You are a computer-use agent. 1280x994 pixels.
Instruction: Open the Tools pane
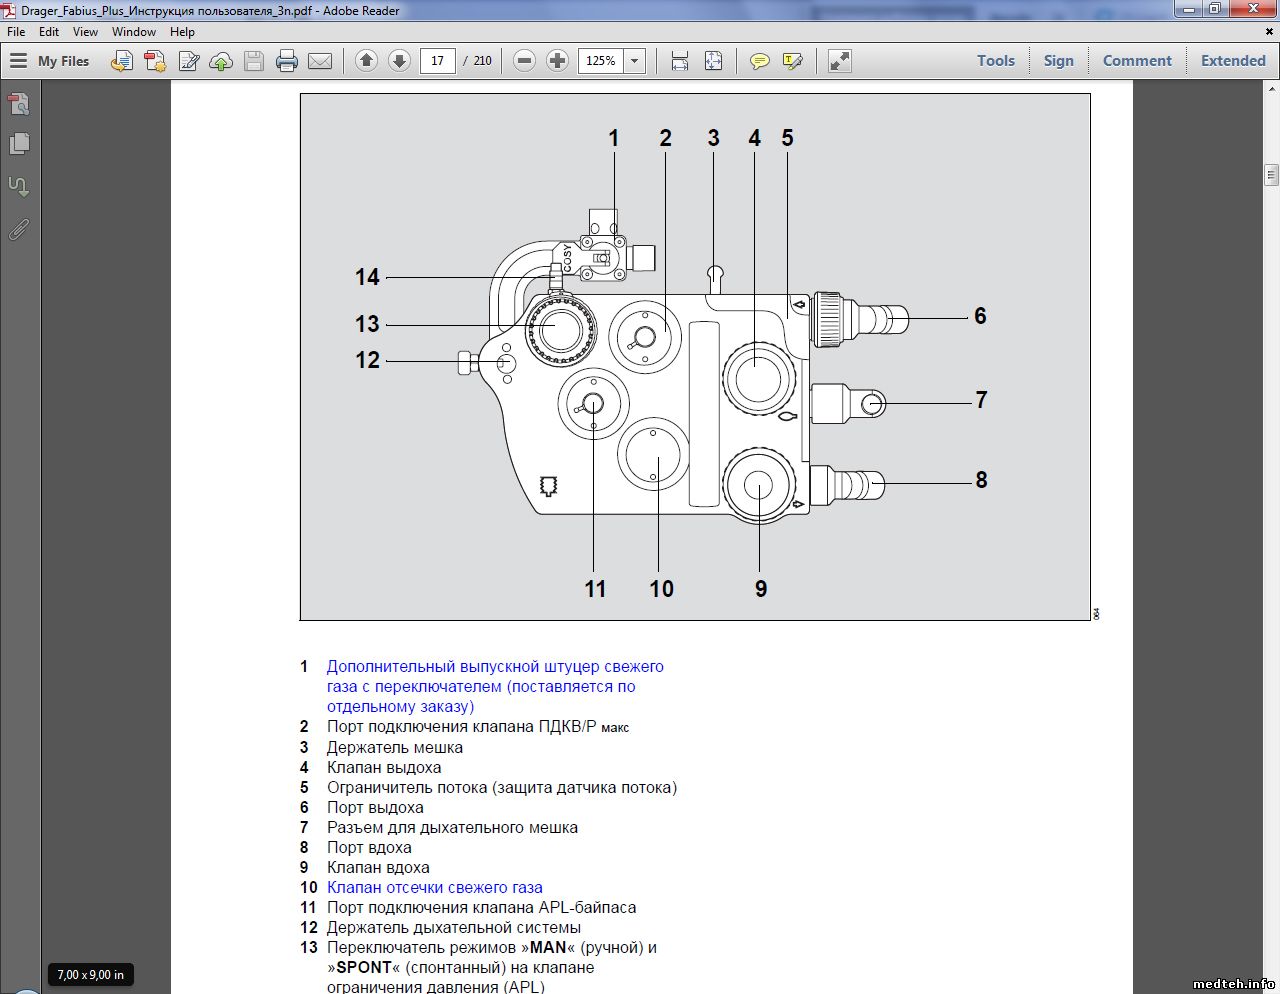(995, 61)
